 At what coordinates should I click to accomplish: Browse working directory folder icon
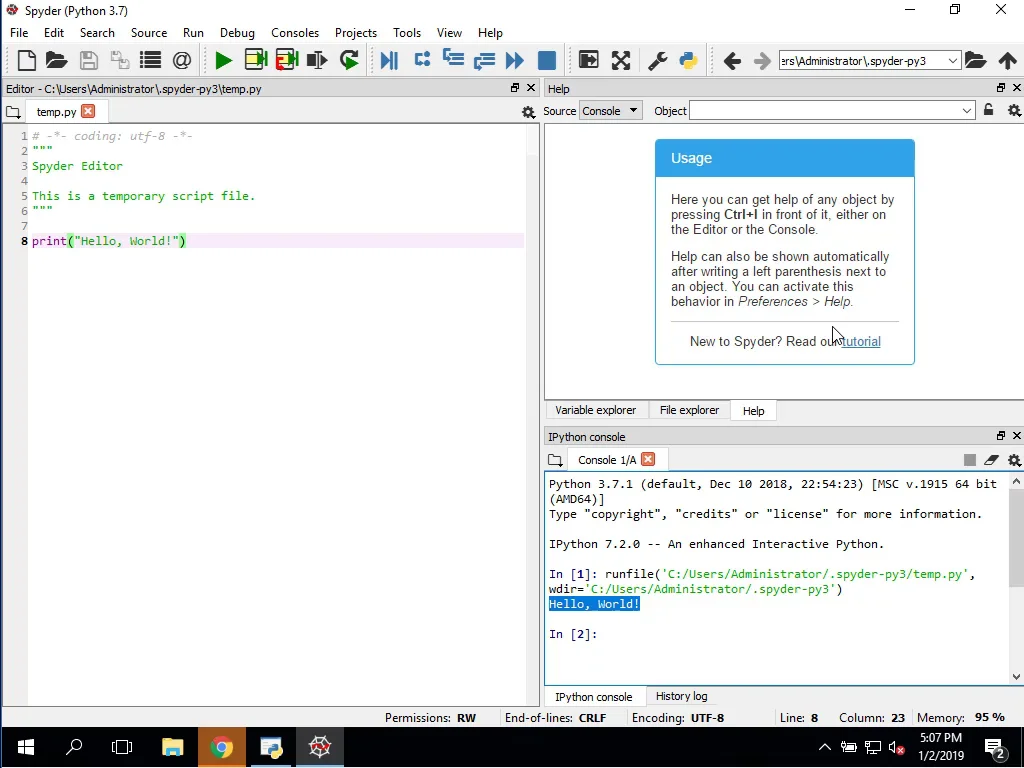pos(976,61)
